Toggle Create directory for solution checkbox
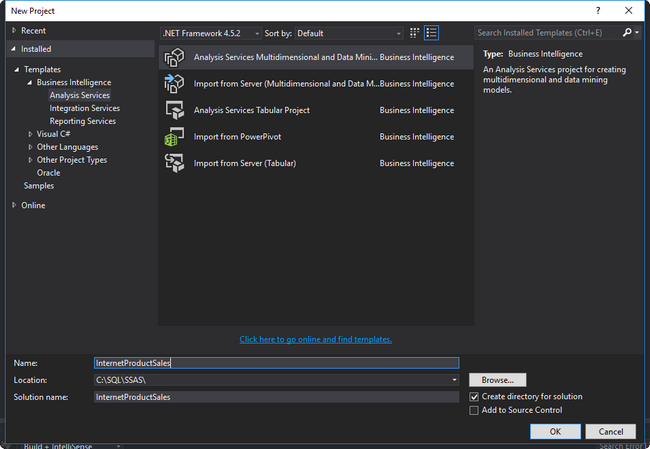Image resolution: width=650 pixels, height=449 pixels. pos(474,397)
